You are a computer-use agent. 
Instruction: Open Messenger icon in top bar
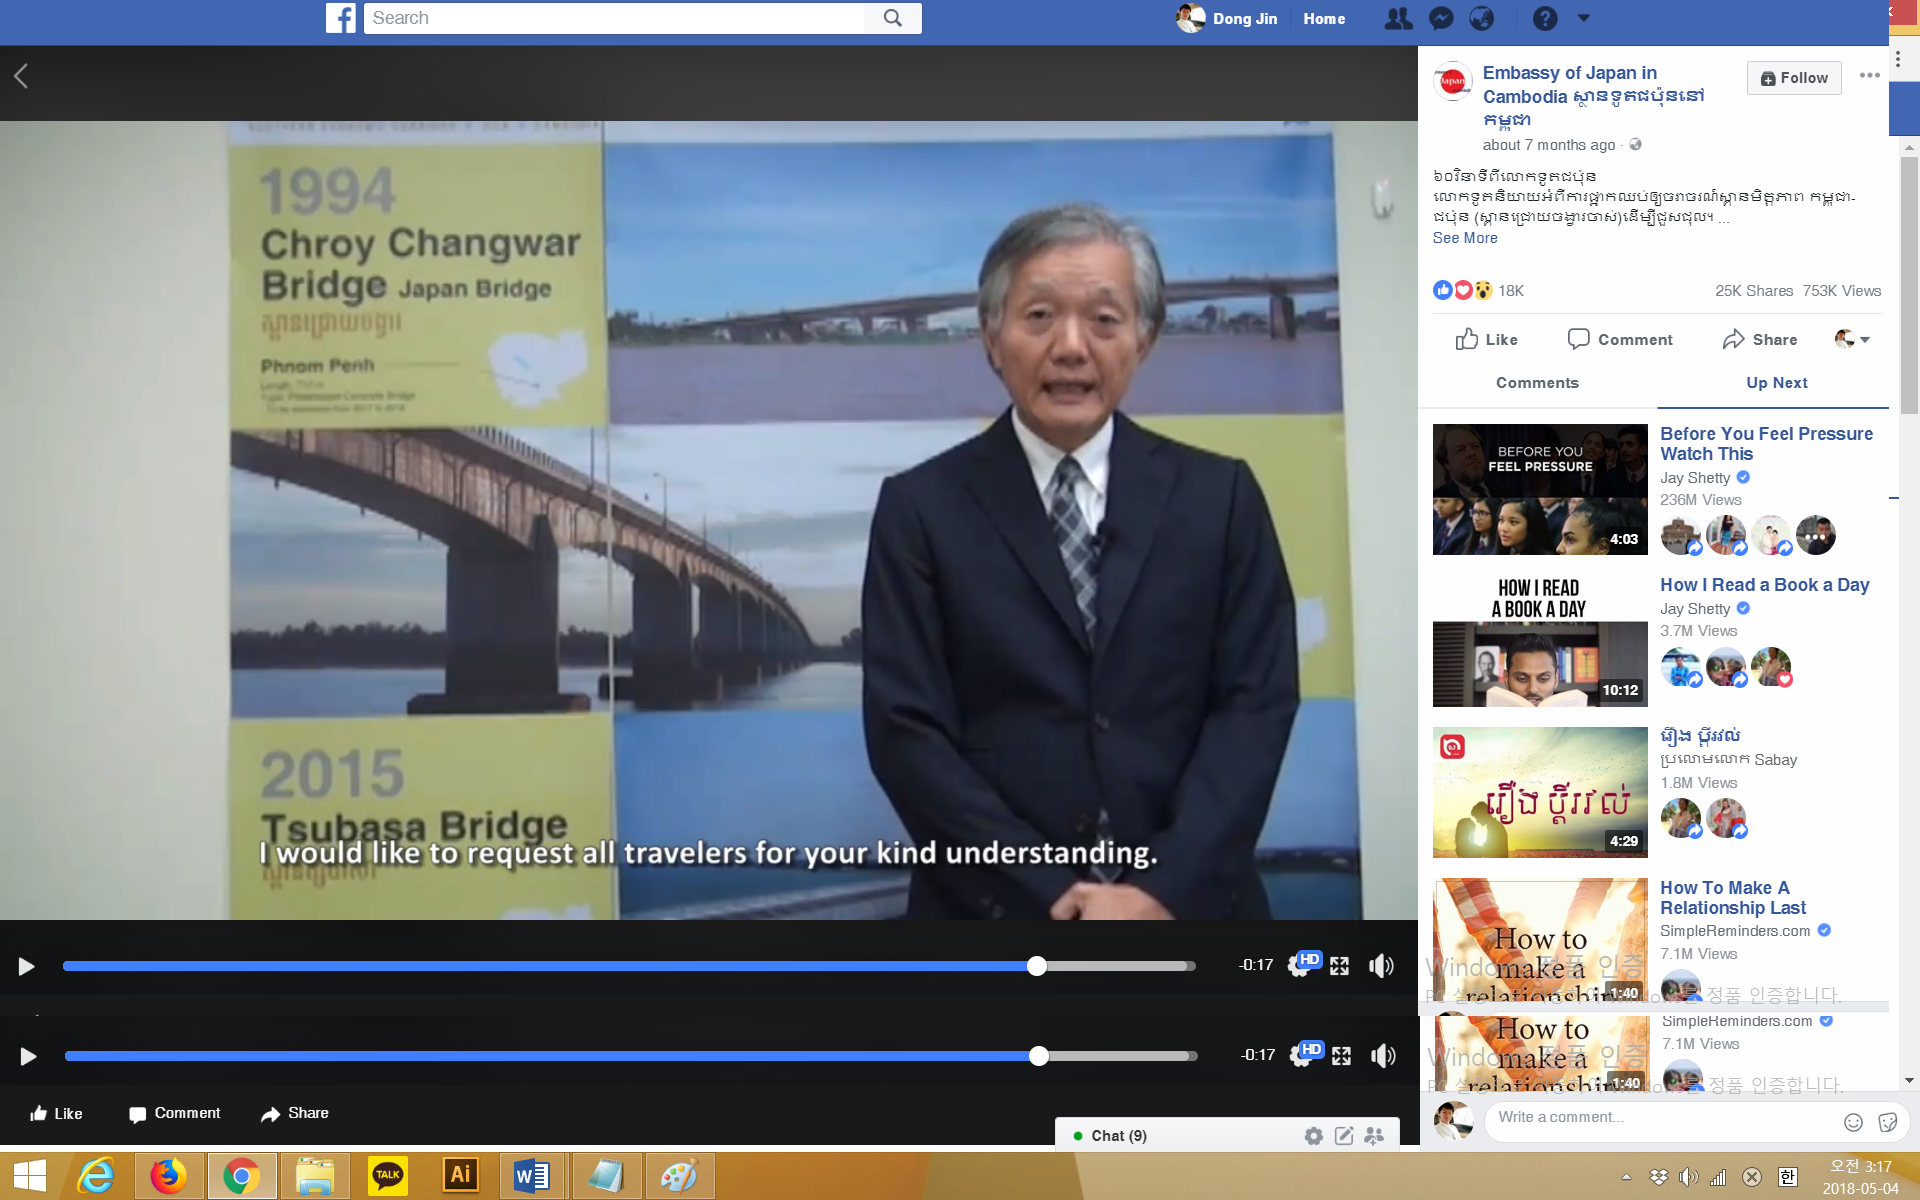[x=1441, y=18]
